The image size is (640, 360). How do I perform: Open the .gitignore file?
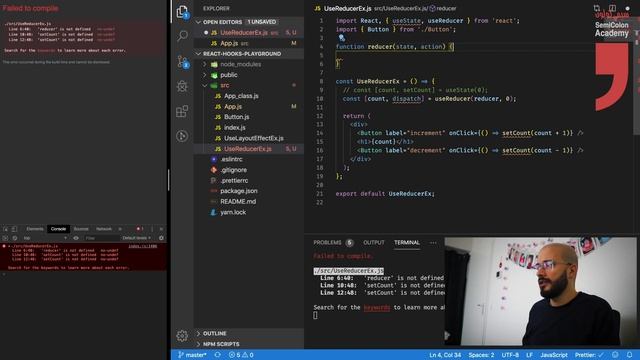tap(249, 170)
